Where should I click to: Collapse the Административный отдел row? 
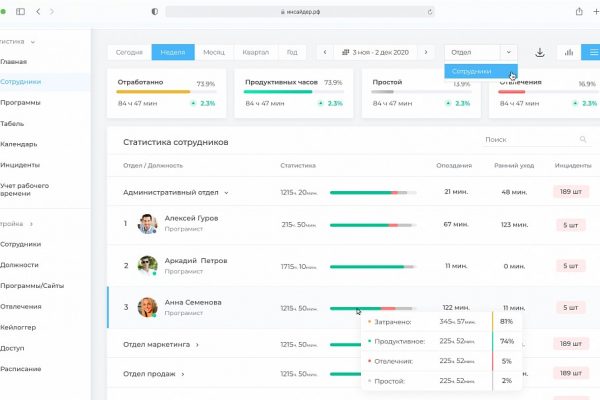(226, 193)
